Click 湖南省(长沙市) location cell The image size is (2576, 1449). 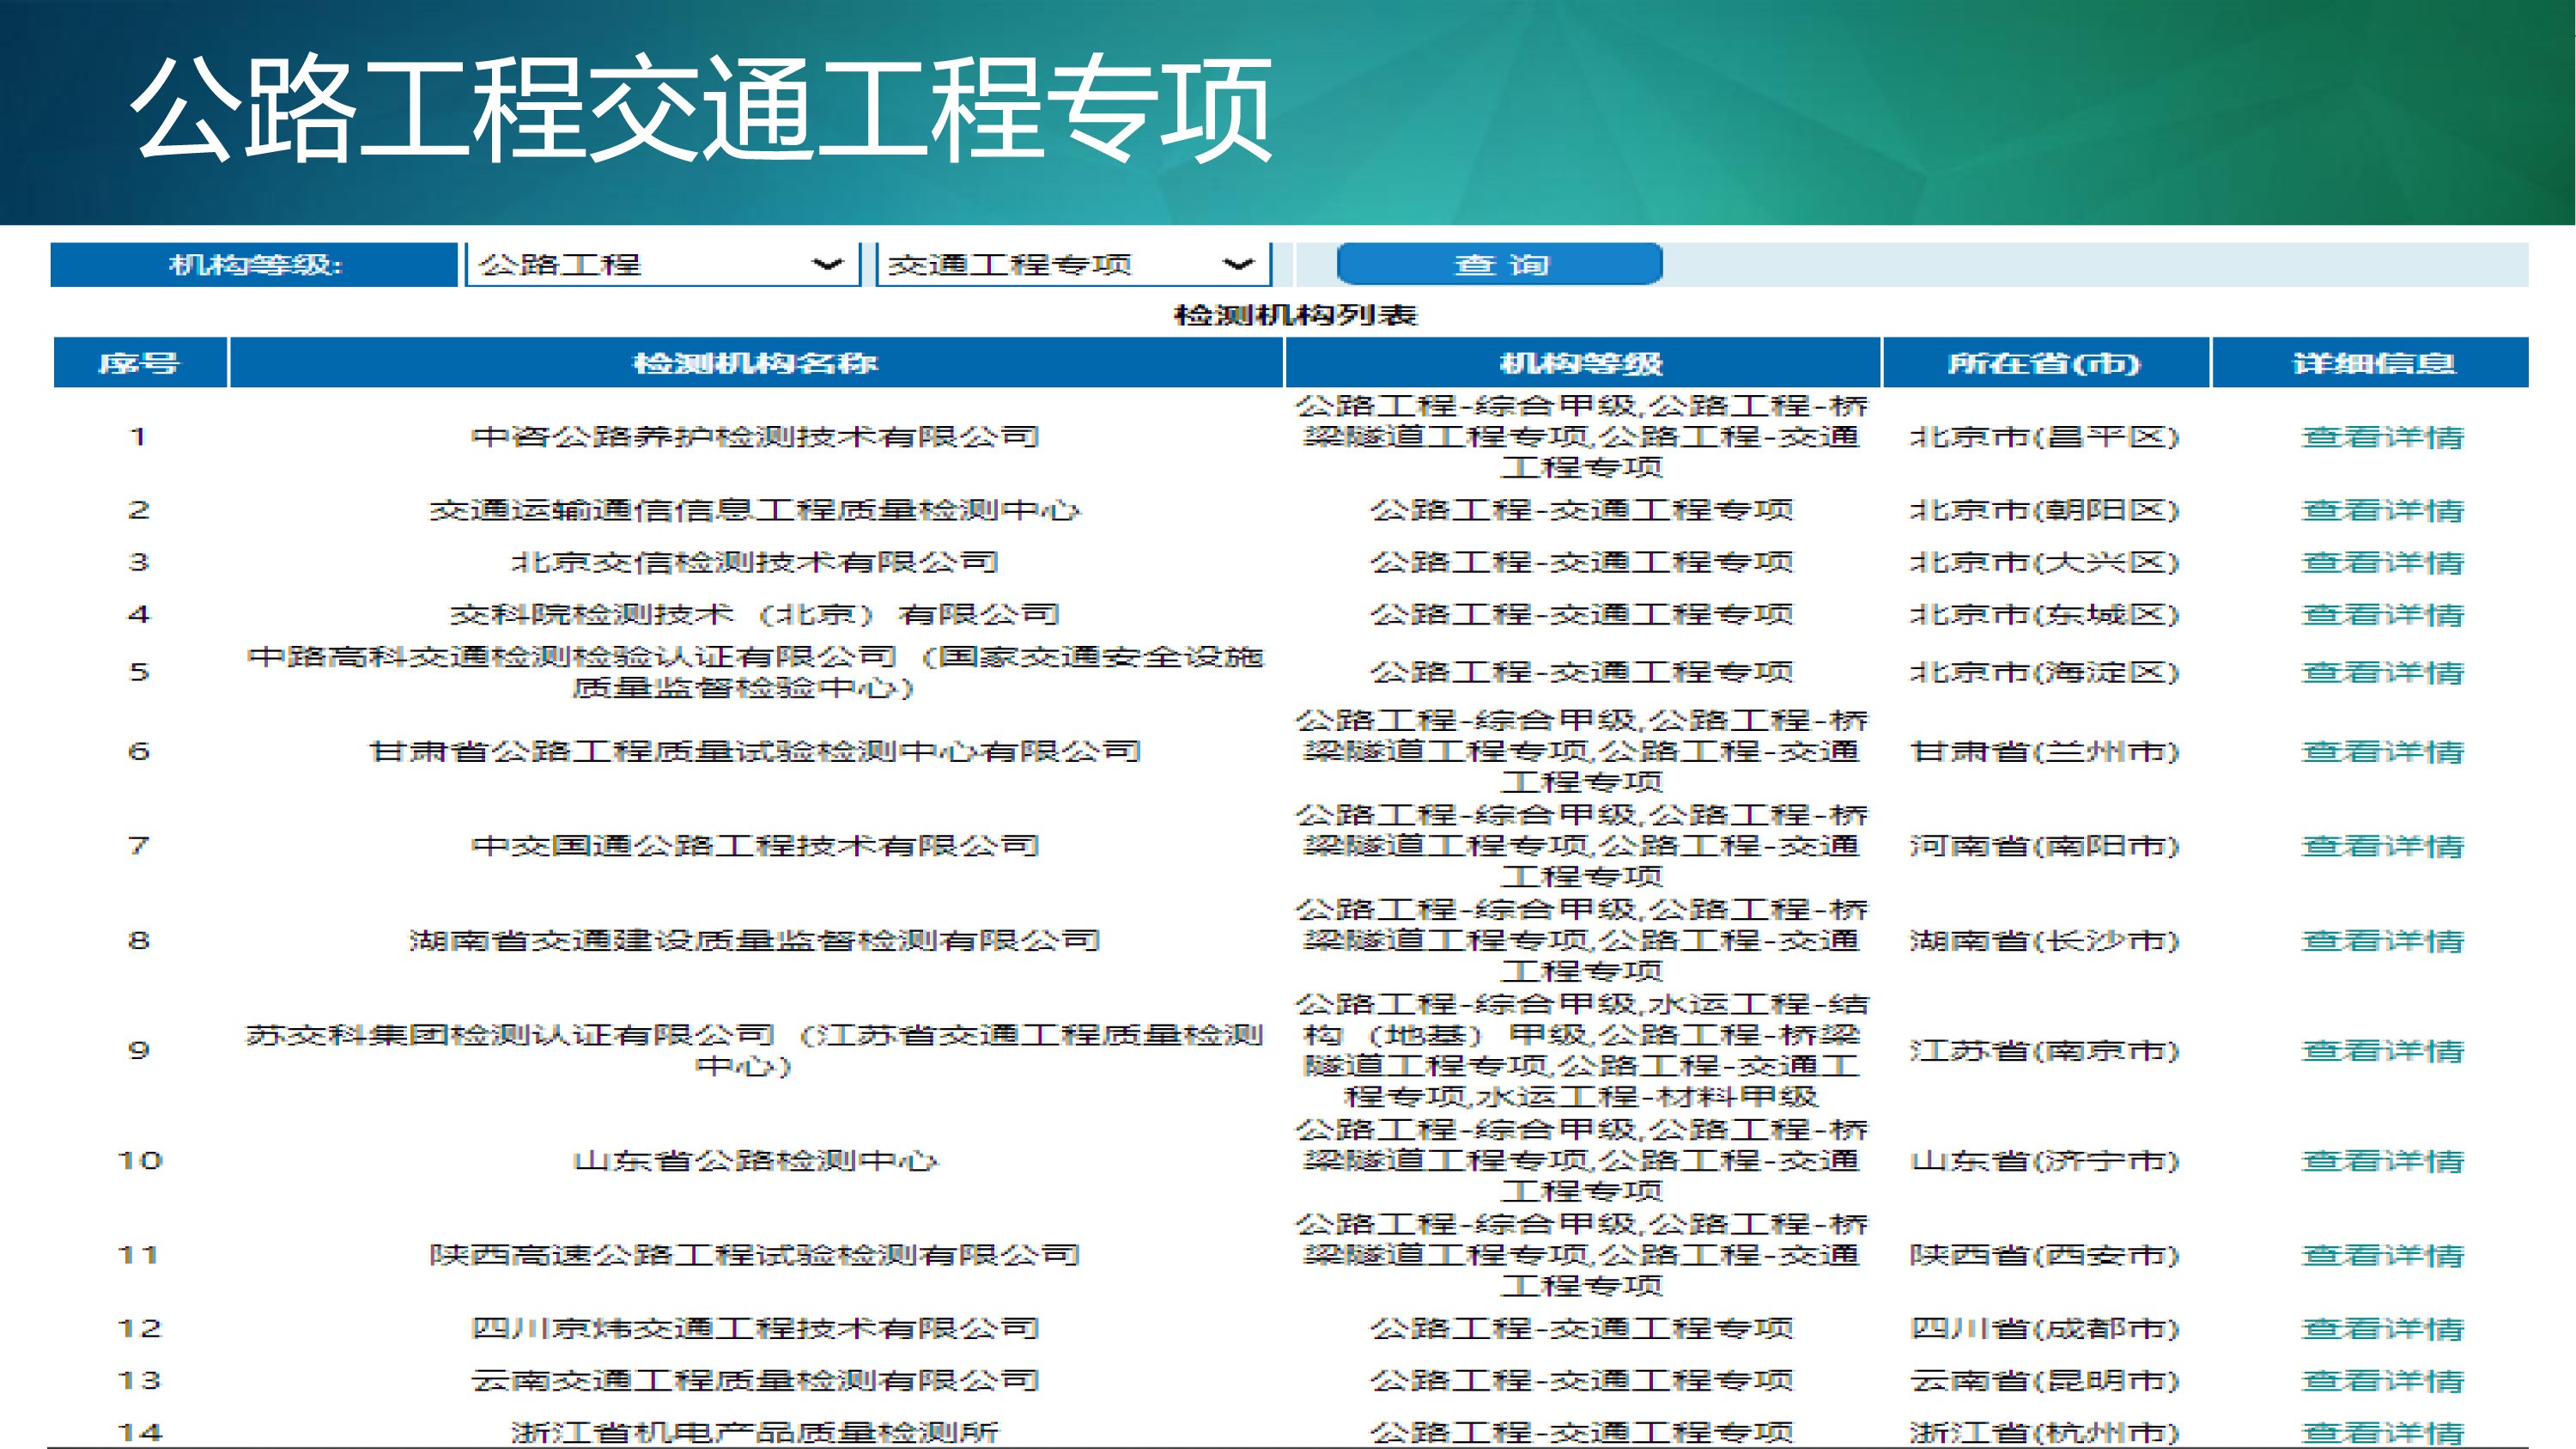(2044, 940)
